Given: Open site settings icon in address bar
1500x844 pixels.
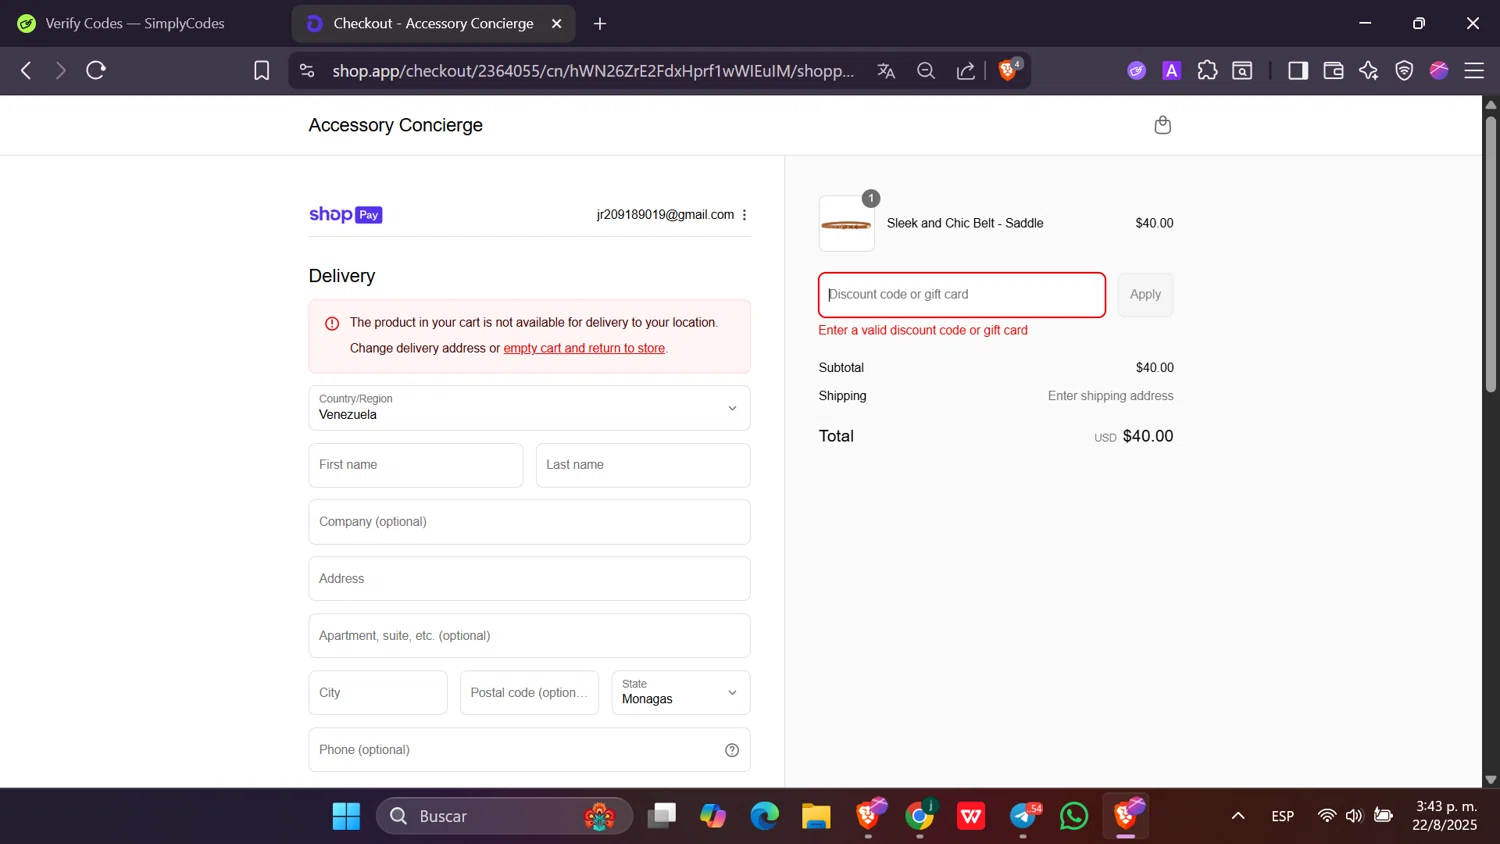Looking at the screenshot, I should tap(307, 70).
